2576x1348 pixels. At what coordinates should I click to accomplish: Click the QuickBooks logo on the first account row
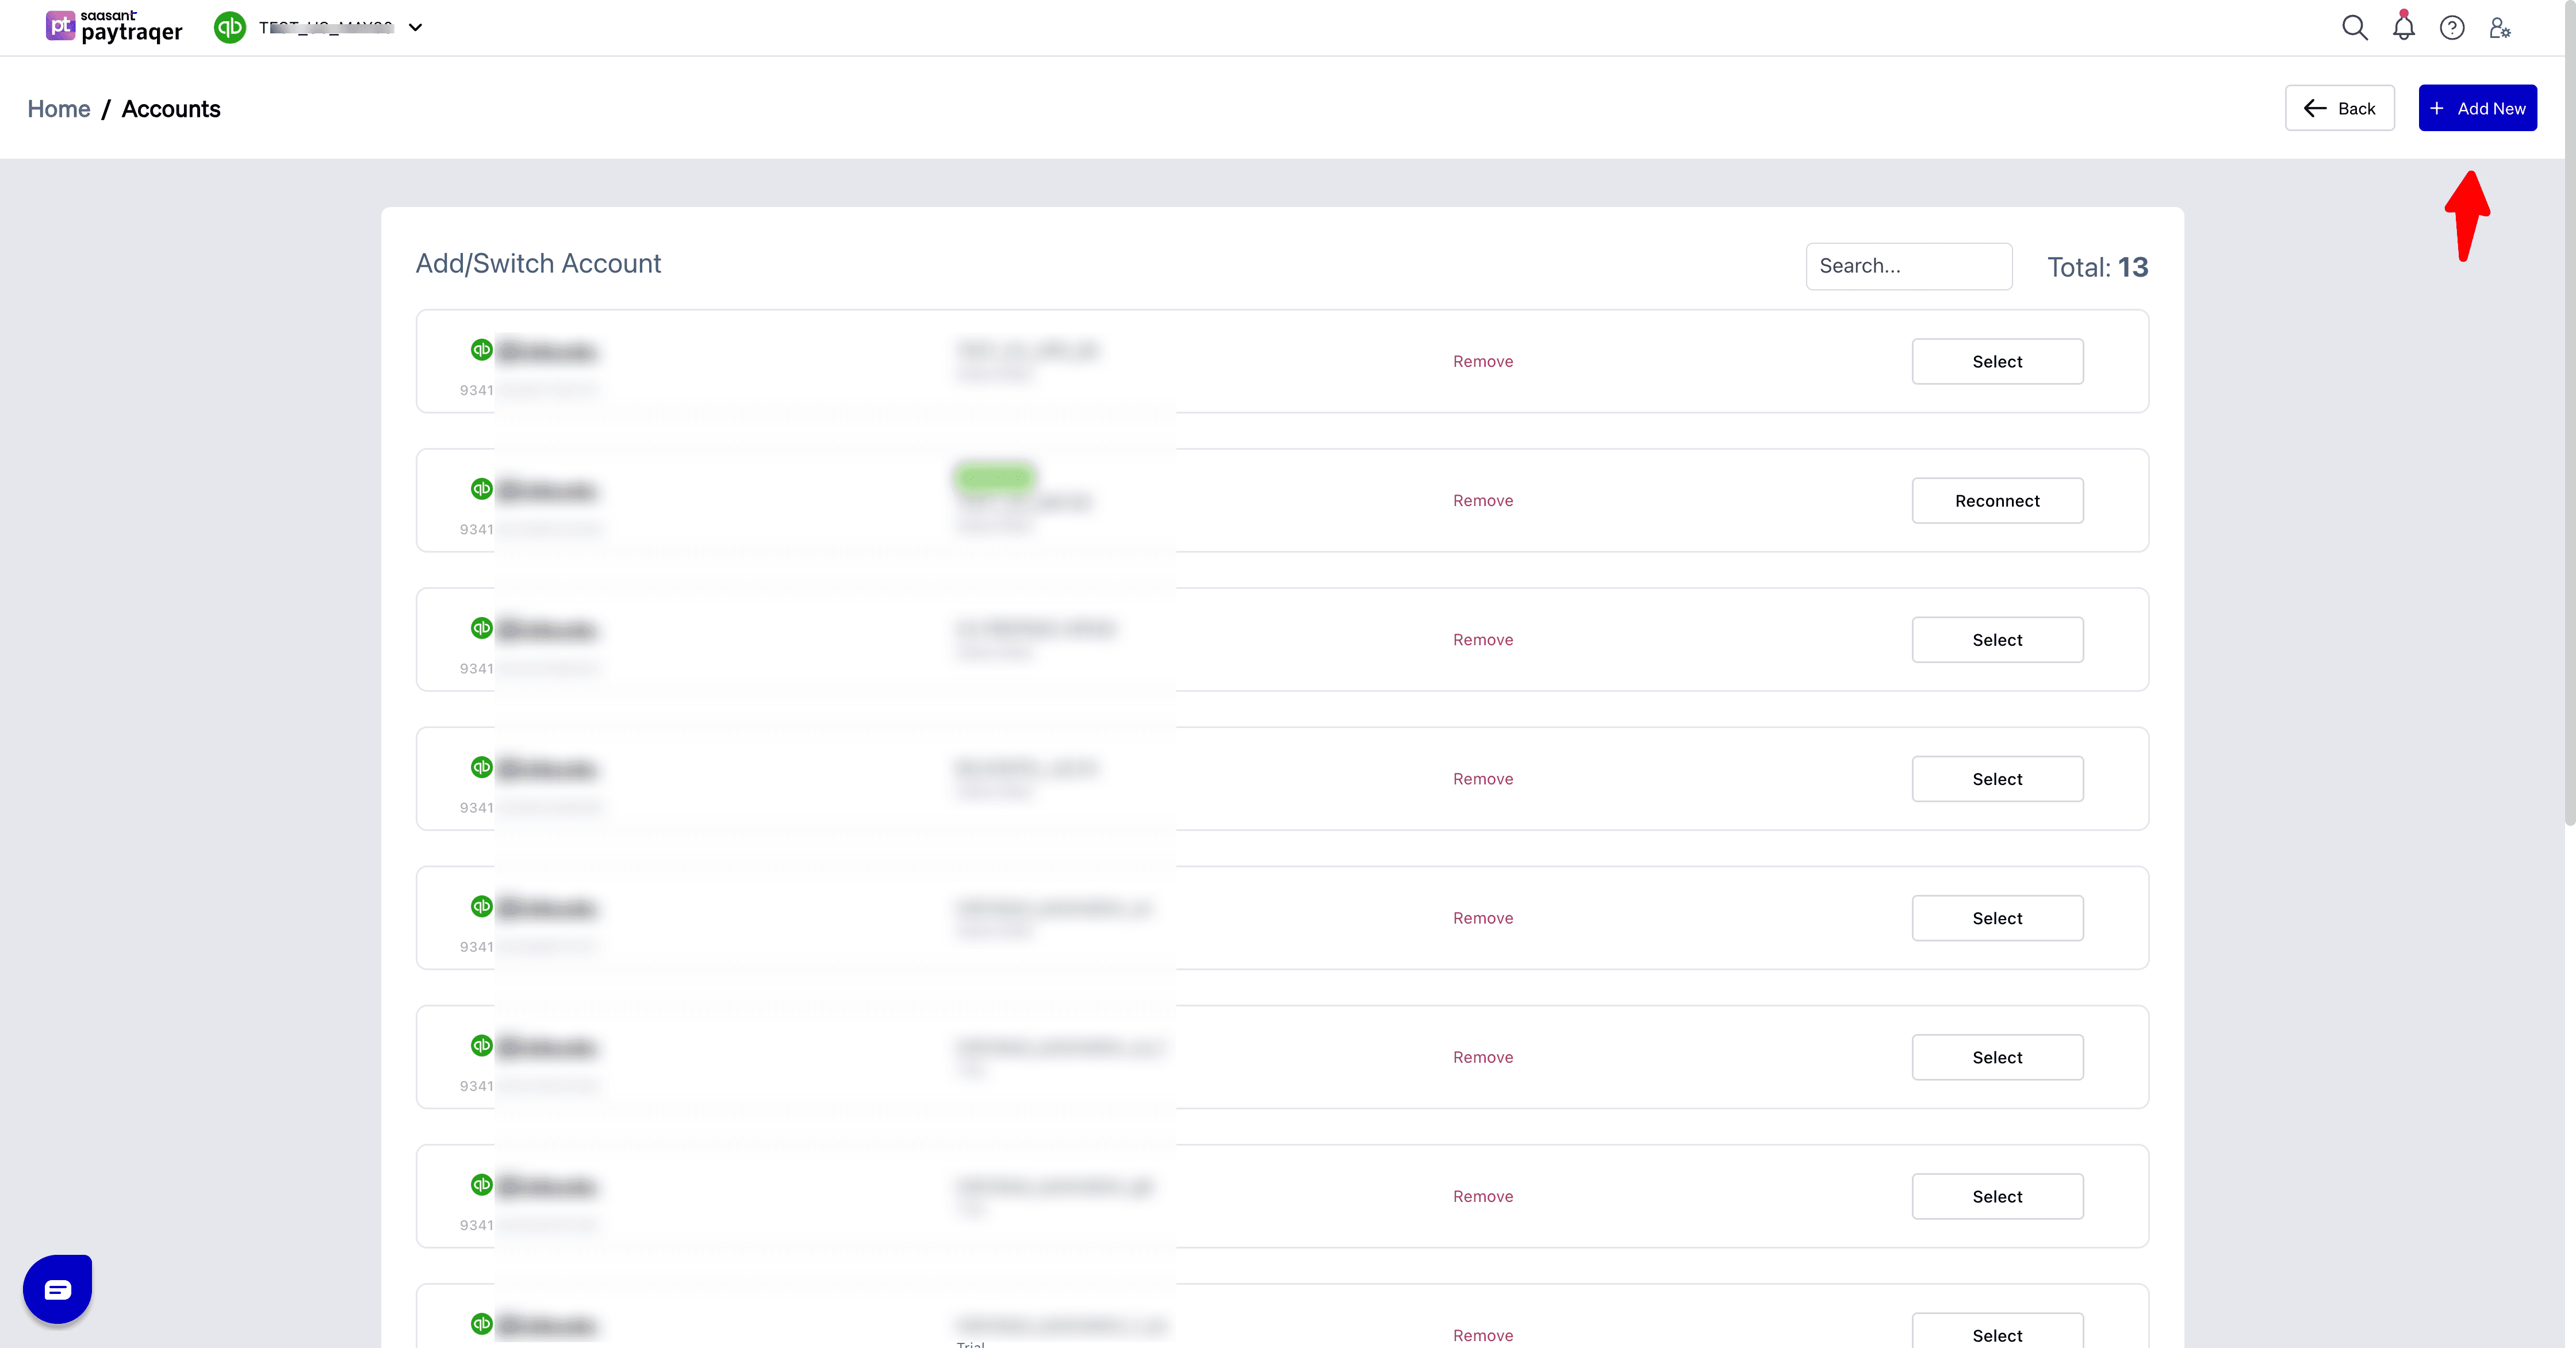click(x=481, y=350)
